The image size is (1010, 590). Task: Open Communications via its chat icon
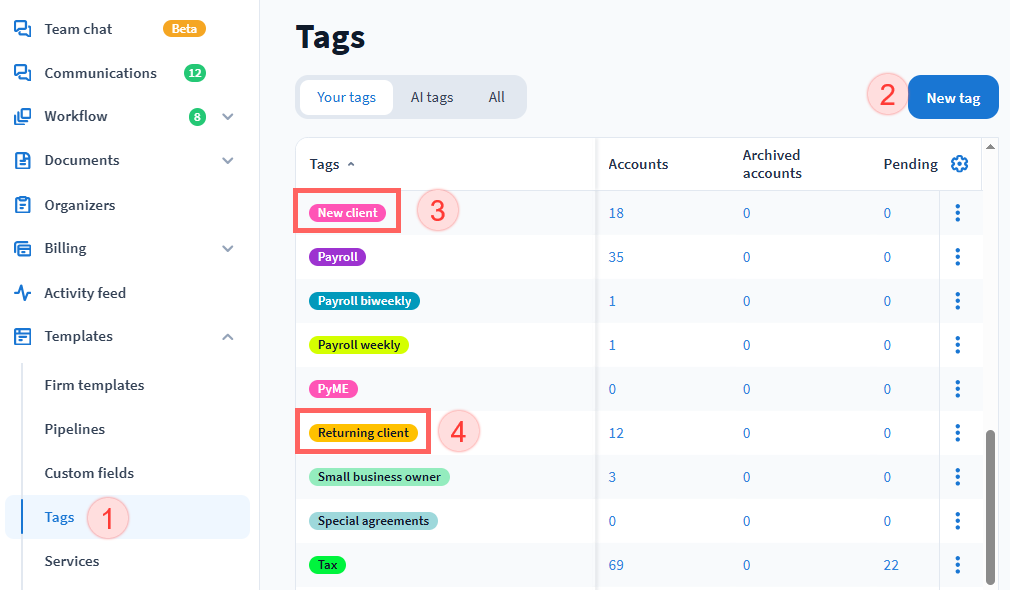(22, 73)
